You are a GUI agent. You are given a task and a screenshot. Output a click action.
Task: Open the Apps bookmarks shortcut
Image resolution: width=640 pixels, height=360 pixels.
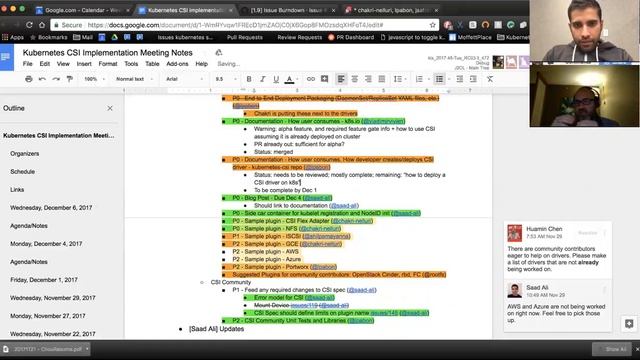pyautogui.click(x=13, y=37)
